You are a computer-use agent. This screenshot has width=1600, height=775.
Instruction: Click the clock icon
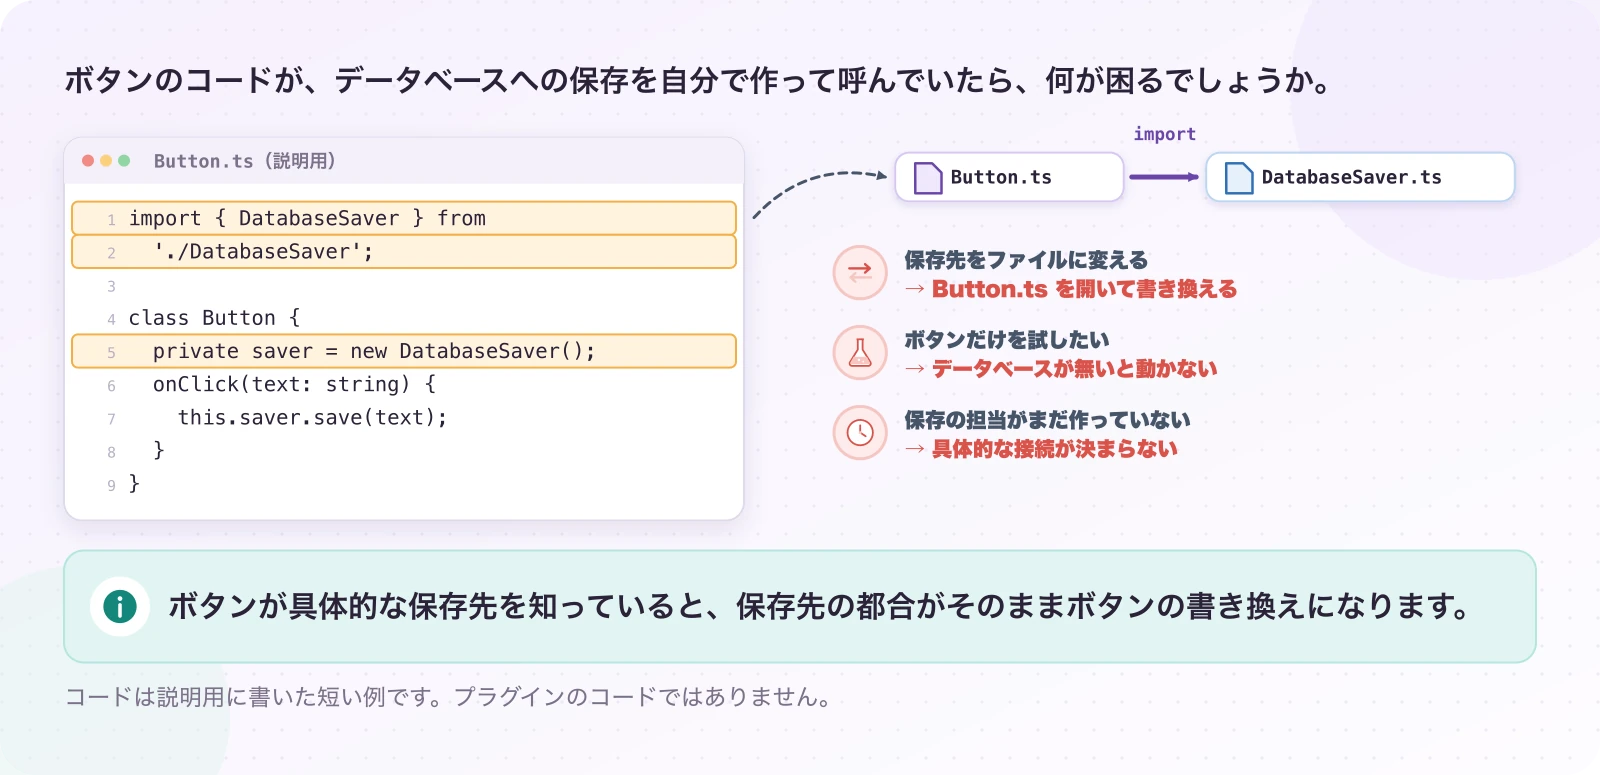pyautogui.click(x=860, y=432)
